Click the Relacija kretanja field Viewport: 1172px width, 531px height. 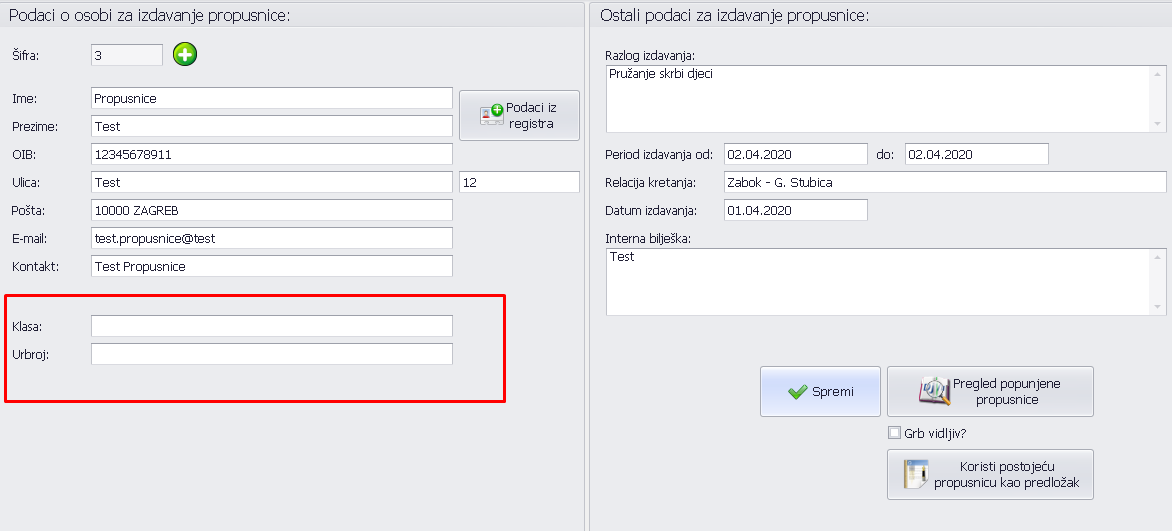coord(944,182)
